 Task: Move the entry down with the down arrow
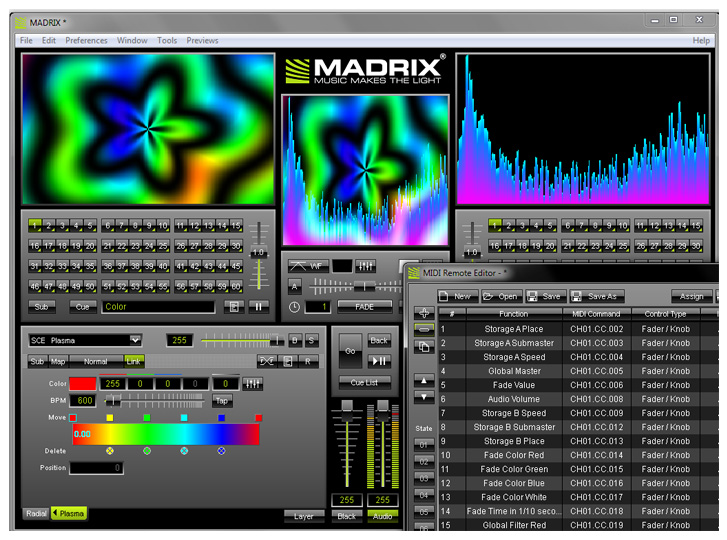(x=424, y=397)
